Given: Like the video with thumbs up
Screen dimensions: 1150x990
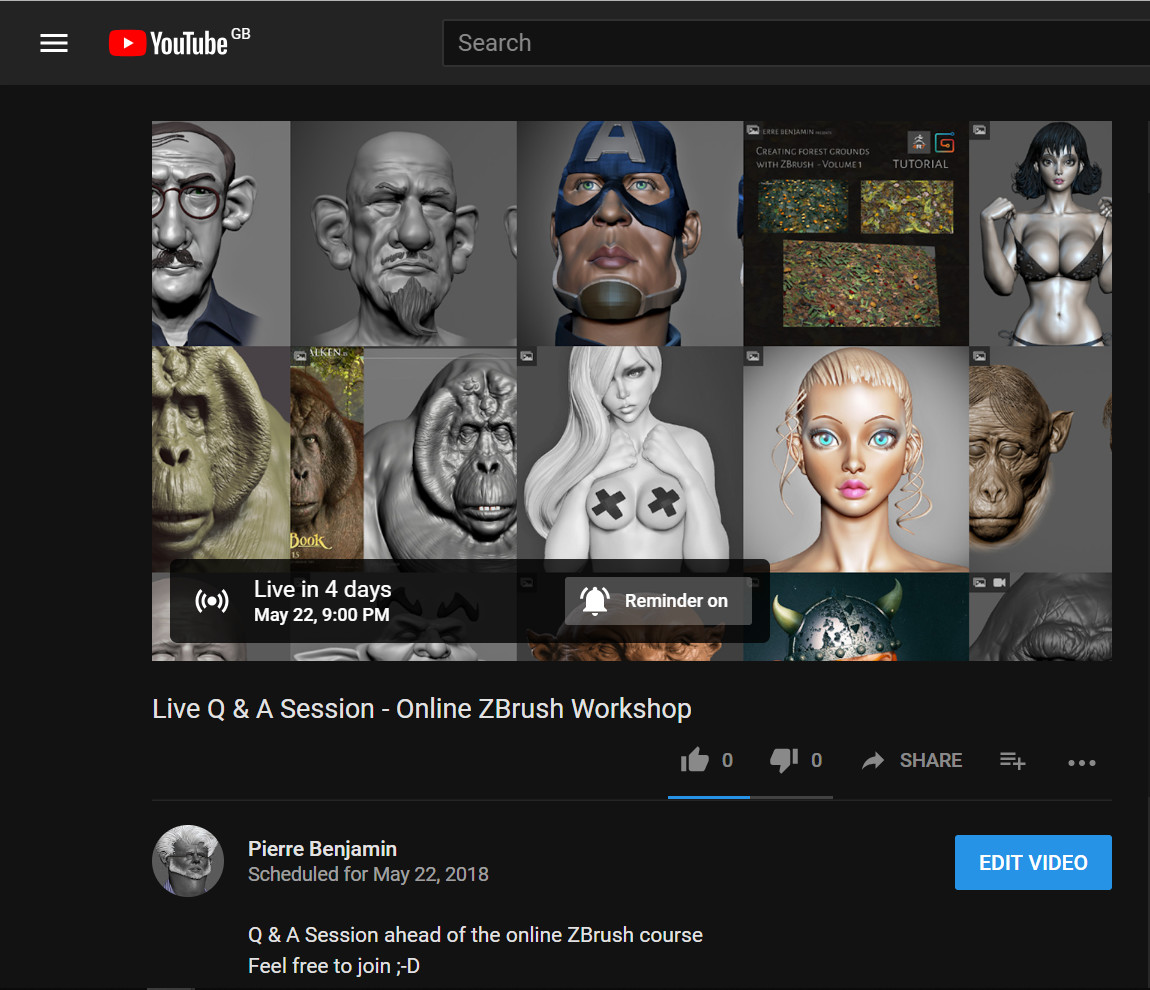Looking at the screenshot, I should 695,760.
